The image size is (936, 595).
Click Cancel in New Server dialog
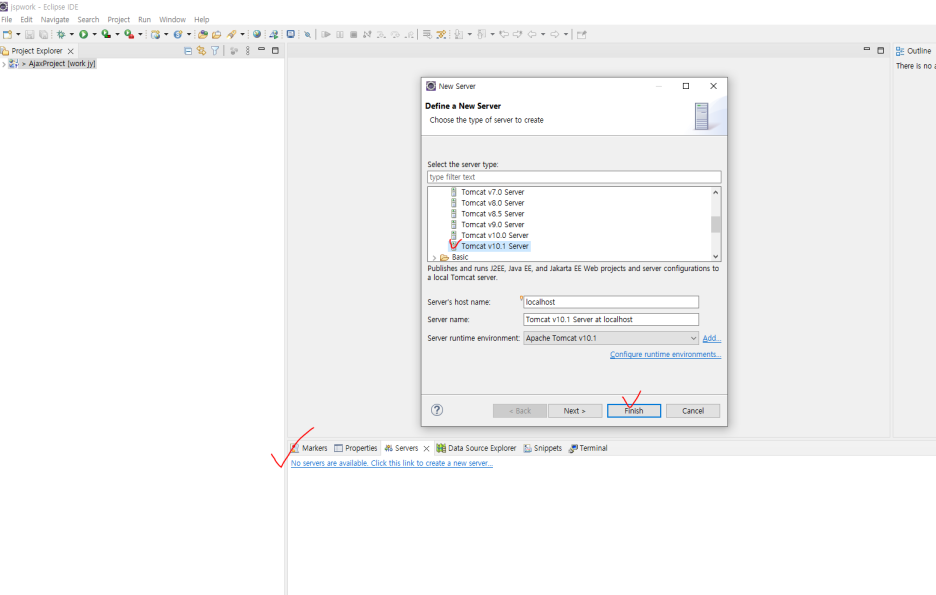tap(693, 411)
